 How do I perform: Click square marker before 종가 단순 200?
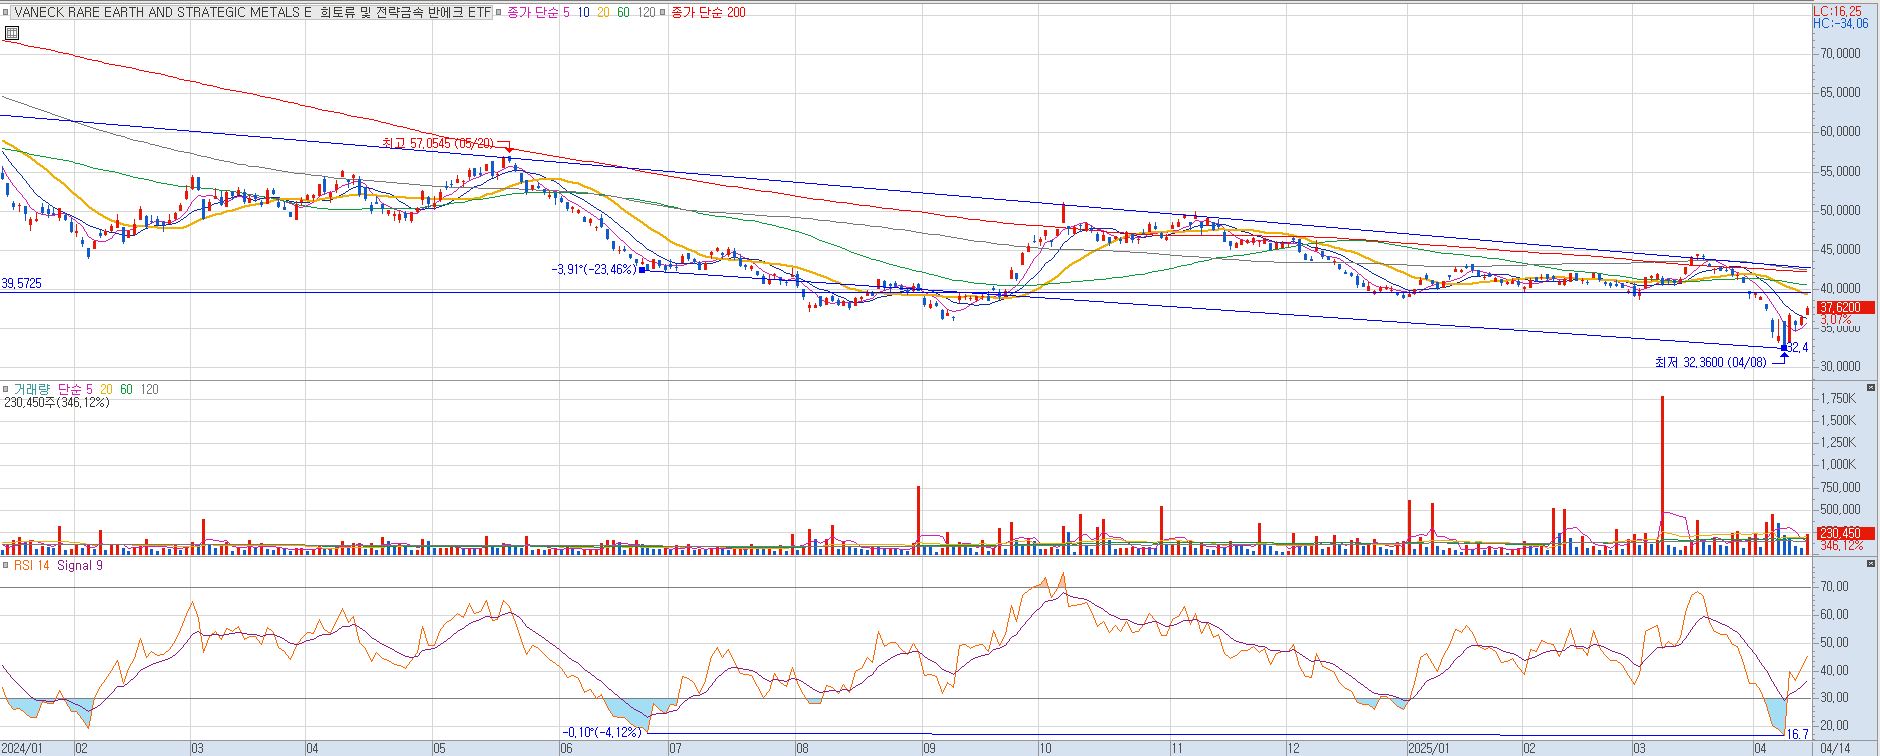(x=663, y=13)
